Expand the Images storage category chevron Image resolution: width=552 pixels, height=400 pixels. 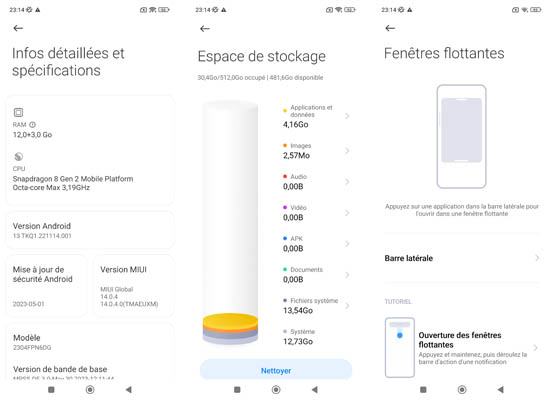coord(347,151)
